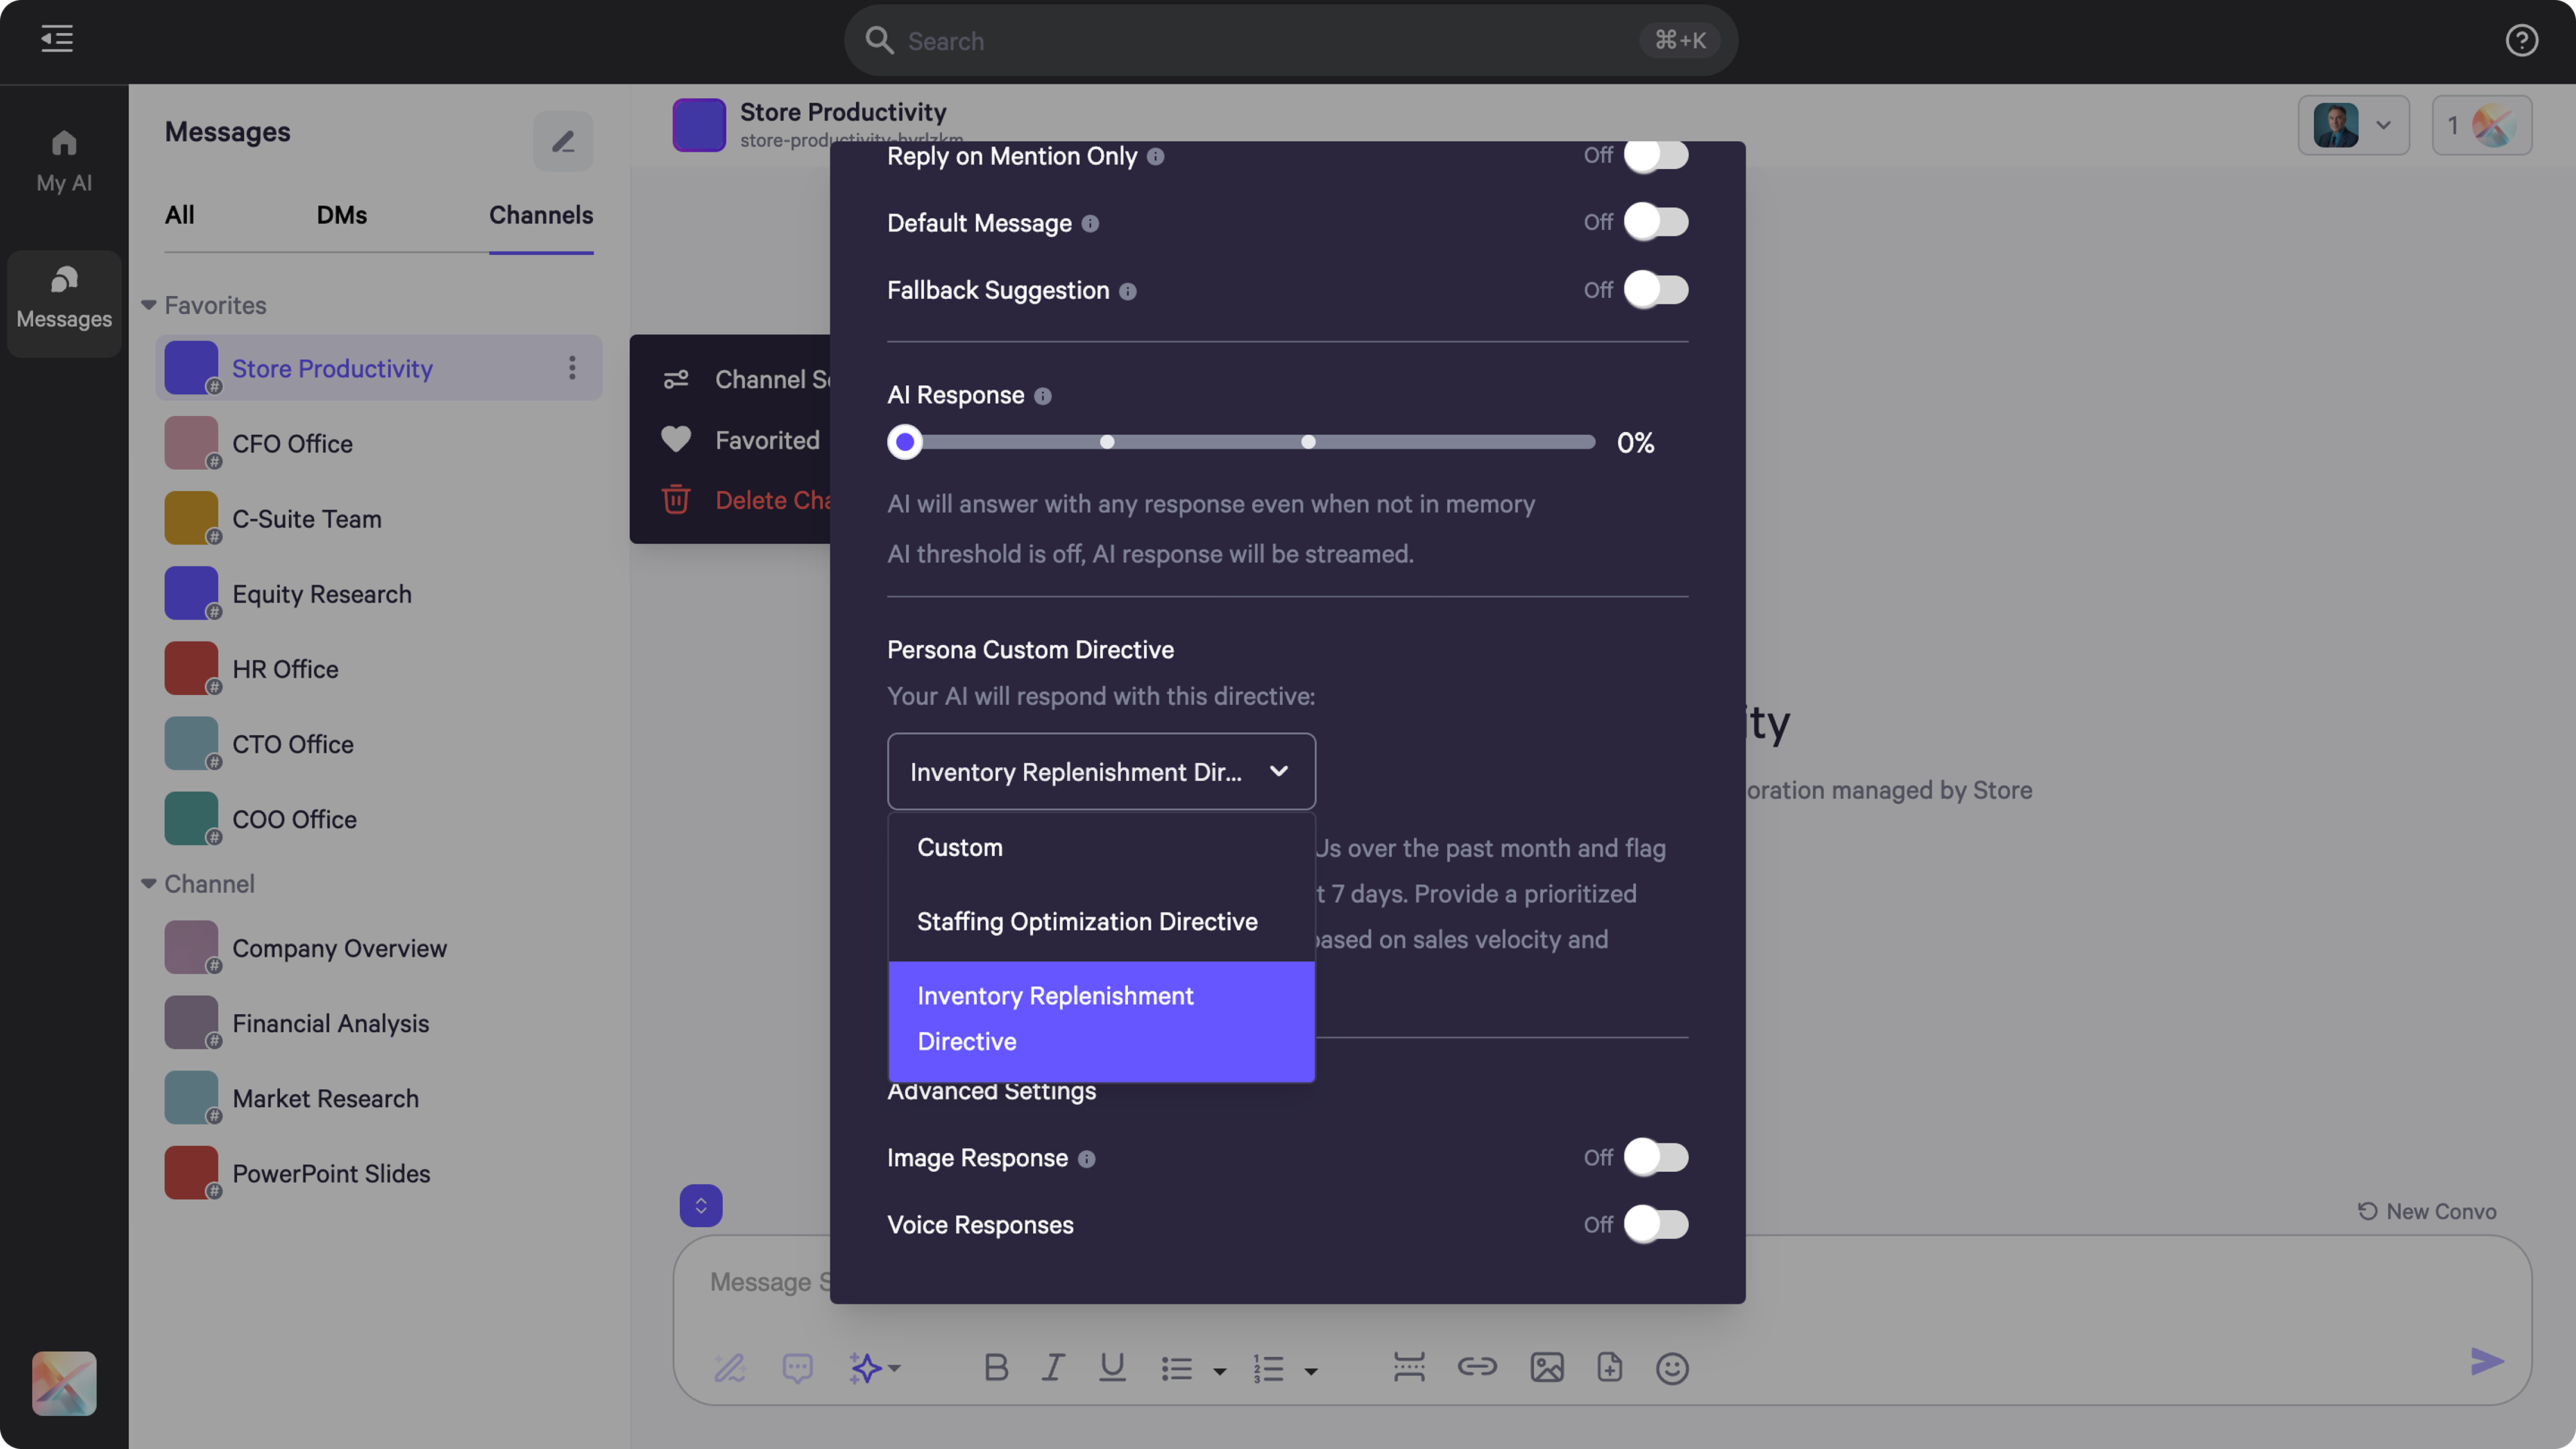Enable the Voice Responses toggle
This screenshot has width=2576, height=1449.
(1657, 1224)
